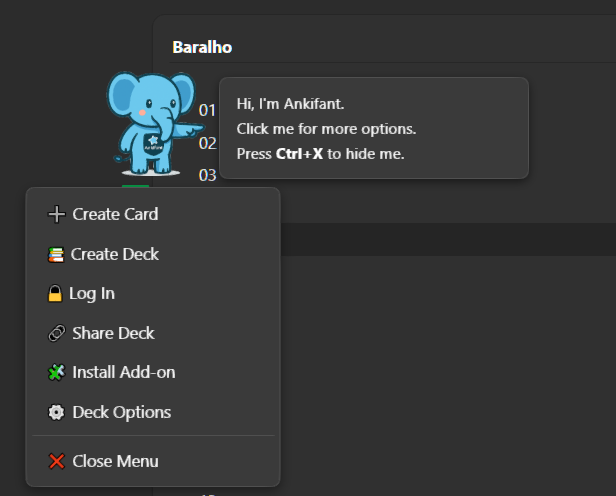The height and width of the screenshot is (496, 616).
Task: Dismiss the popup via Close Menu text
Action: 115,461
